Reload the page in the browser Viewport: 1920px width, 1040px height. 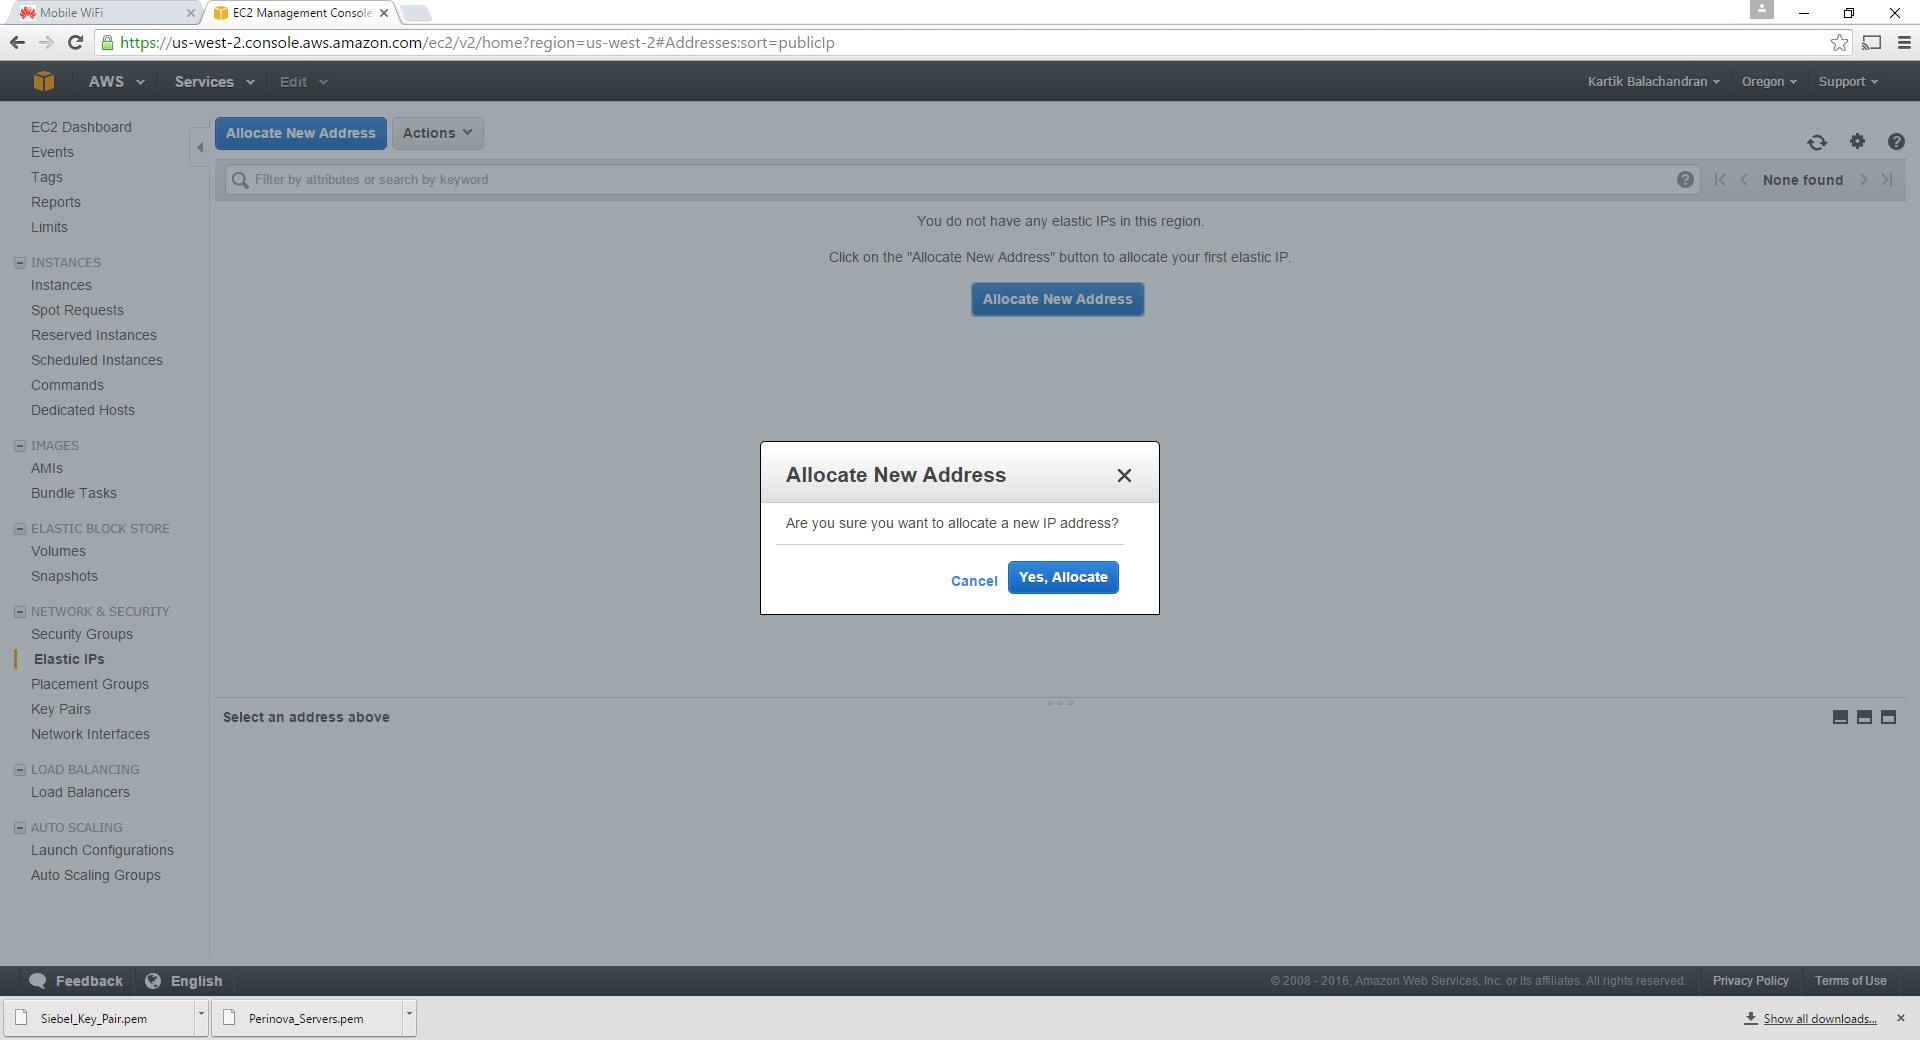pyautogui.click(x=75, y=42)
